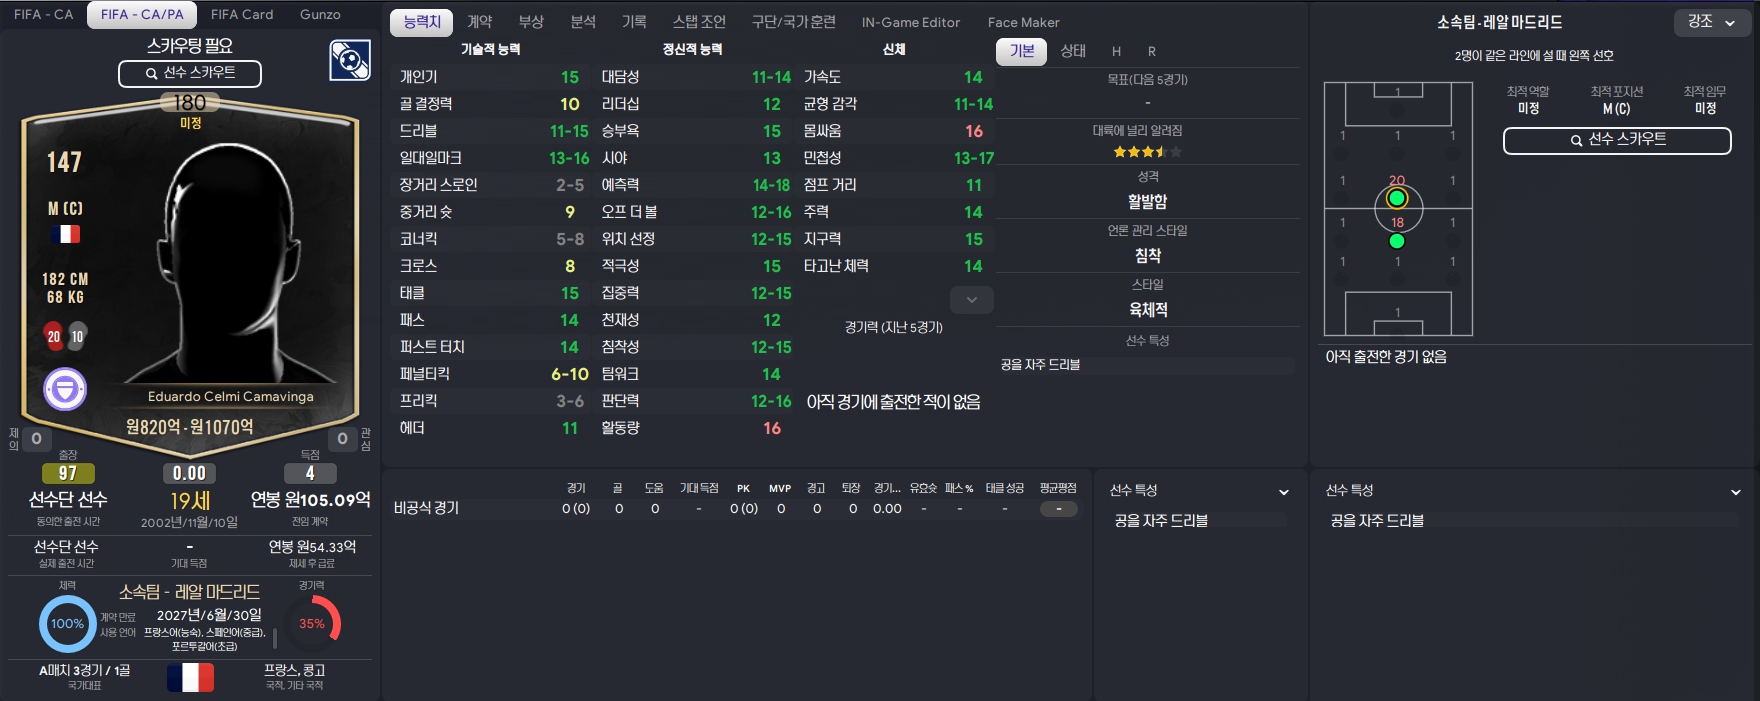
Task: Expand the middle 선수 특성 panel dropdown
Action: pyautogui.click(x=1284, y=492)
